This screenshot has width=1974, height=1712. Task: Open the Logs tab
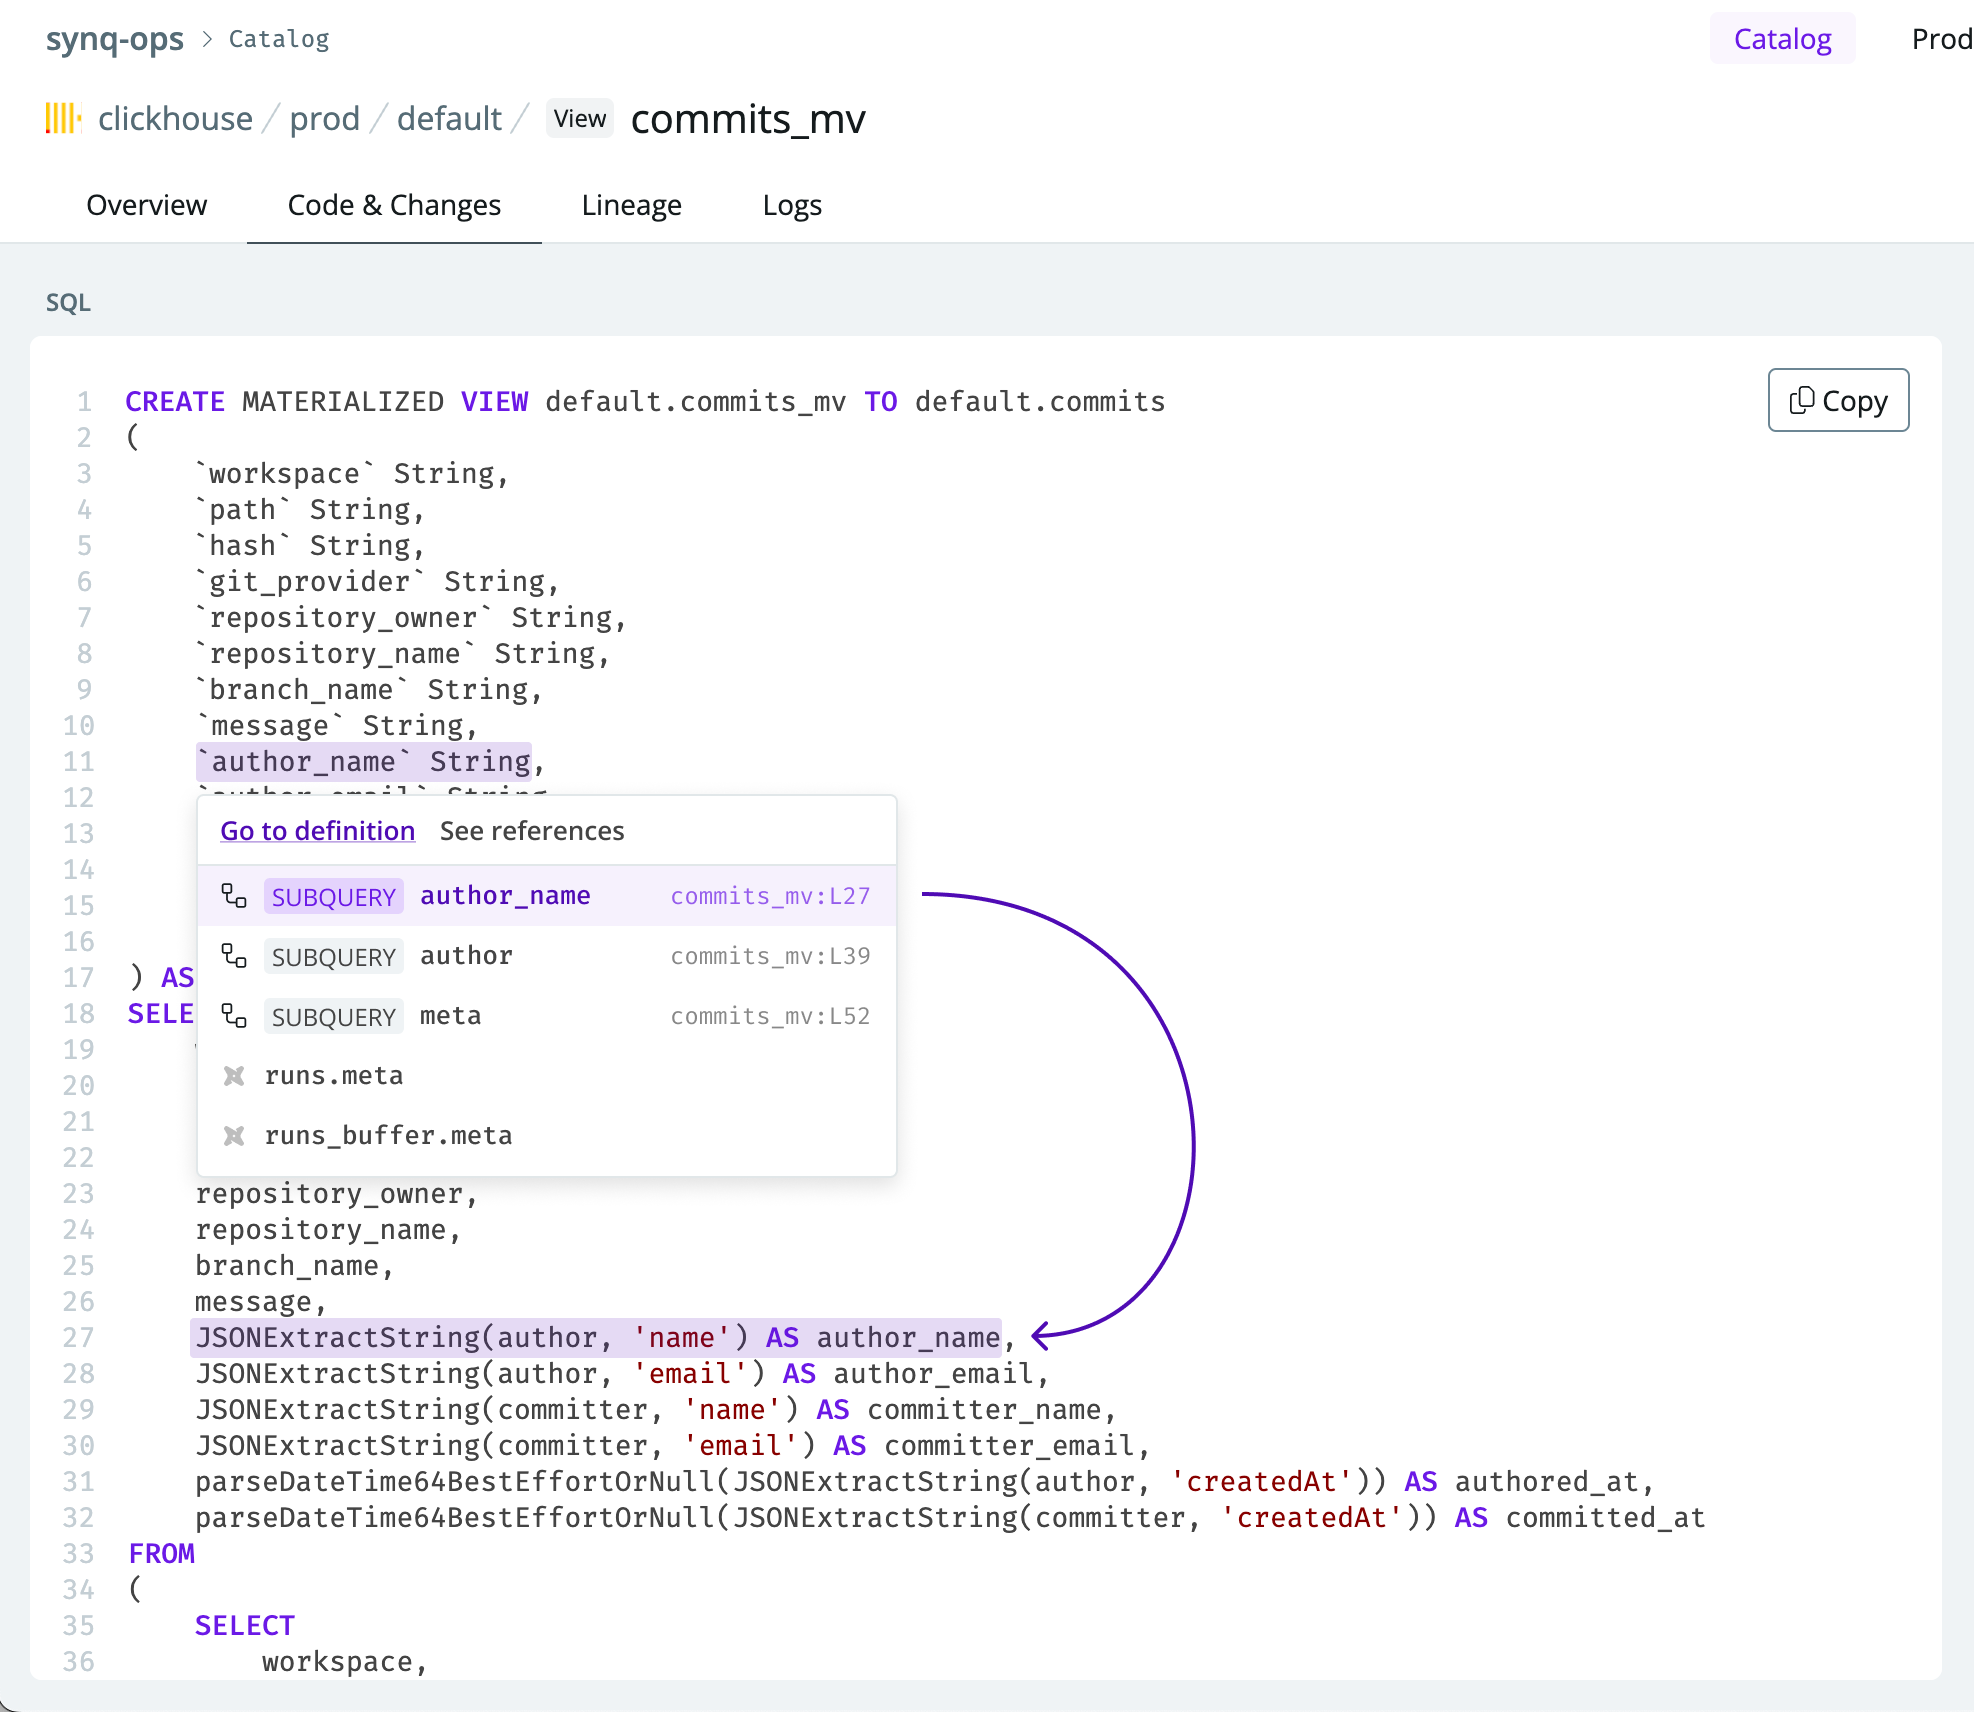(x=791, y=205)
